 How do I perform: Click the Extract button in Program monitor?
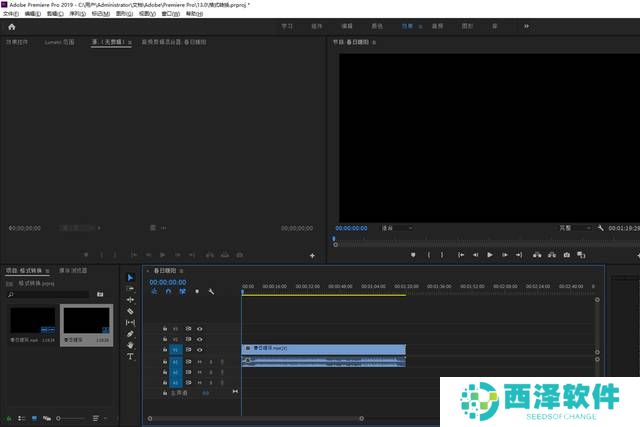coord(552,255)
